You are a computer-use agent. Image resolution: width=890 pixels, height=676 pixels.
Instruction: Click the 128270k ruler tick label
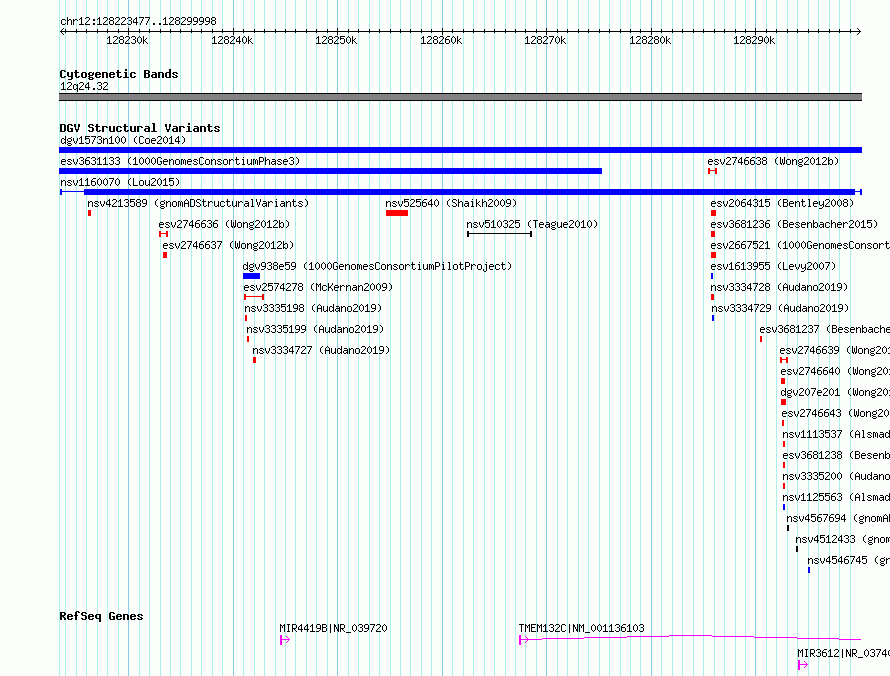545,40
